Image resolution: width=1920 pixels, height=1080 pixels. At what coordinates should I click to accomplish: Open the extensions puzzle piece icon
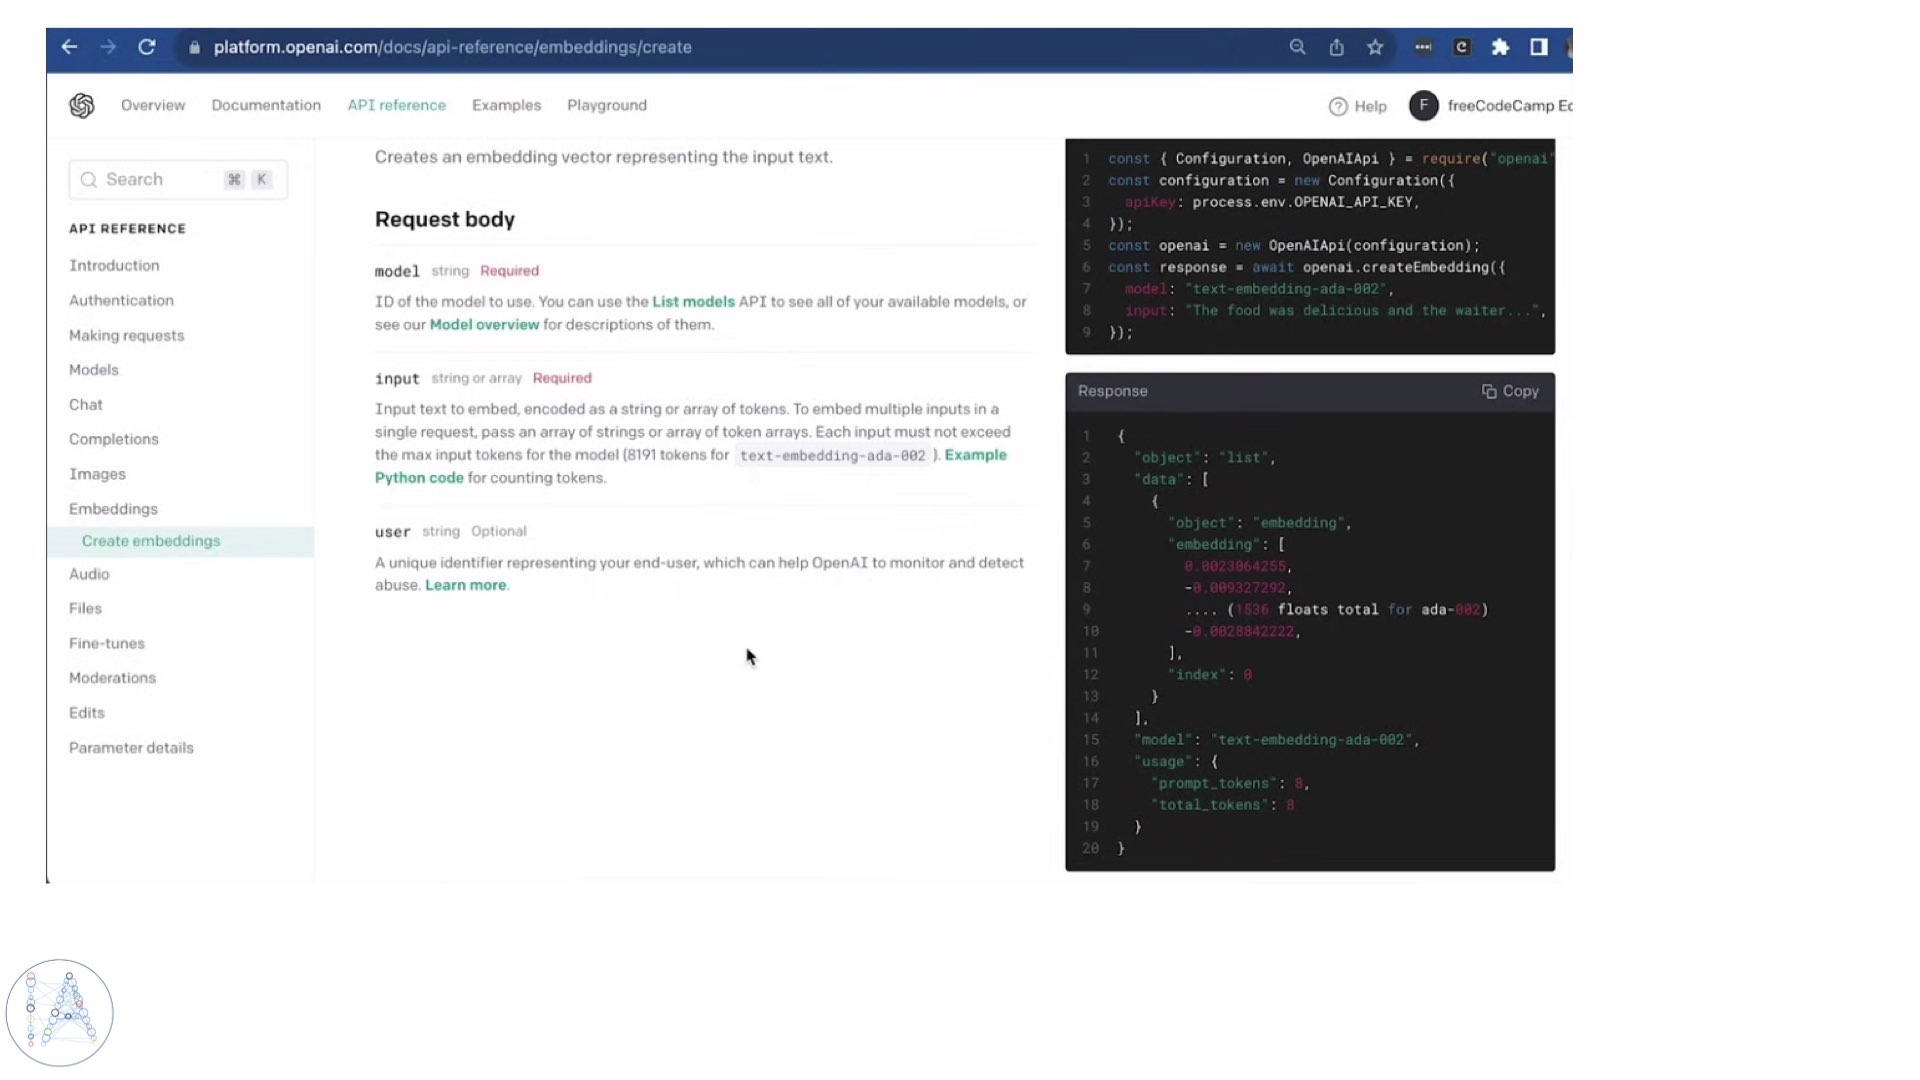[1500, 47]
